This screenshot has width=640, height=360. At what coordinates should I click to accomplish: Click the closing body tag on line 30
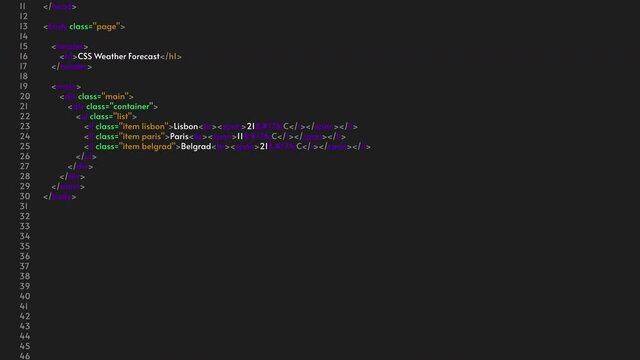pyautogui.click(x=60, y=196)
